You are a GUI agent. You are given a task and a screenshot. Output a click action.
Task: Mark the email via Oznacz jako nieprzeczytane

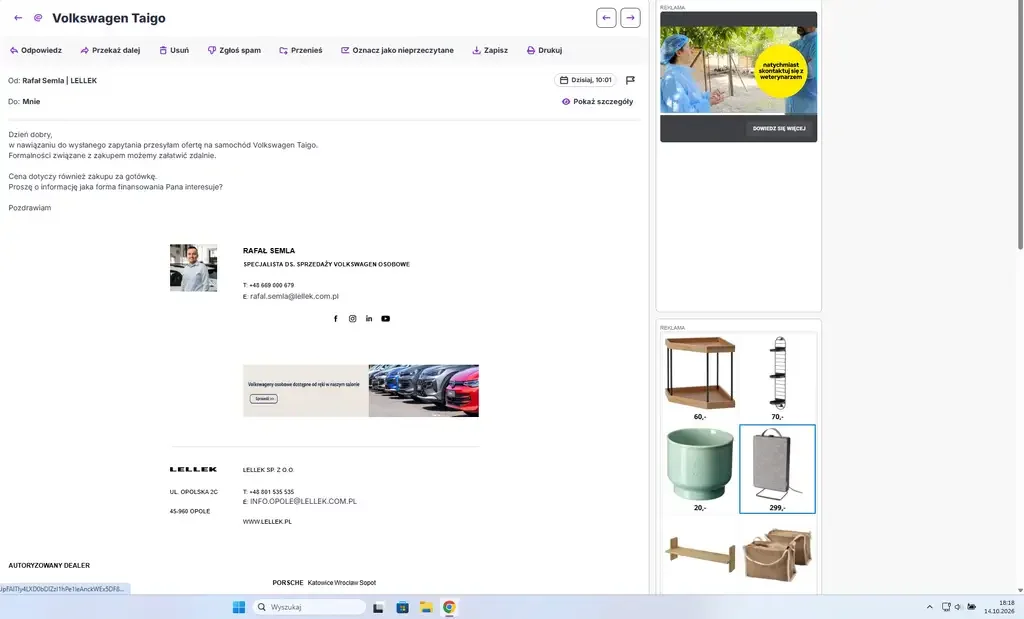(397, 50)
